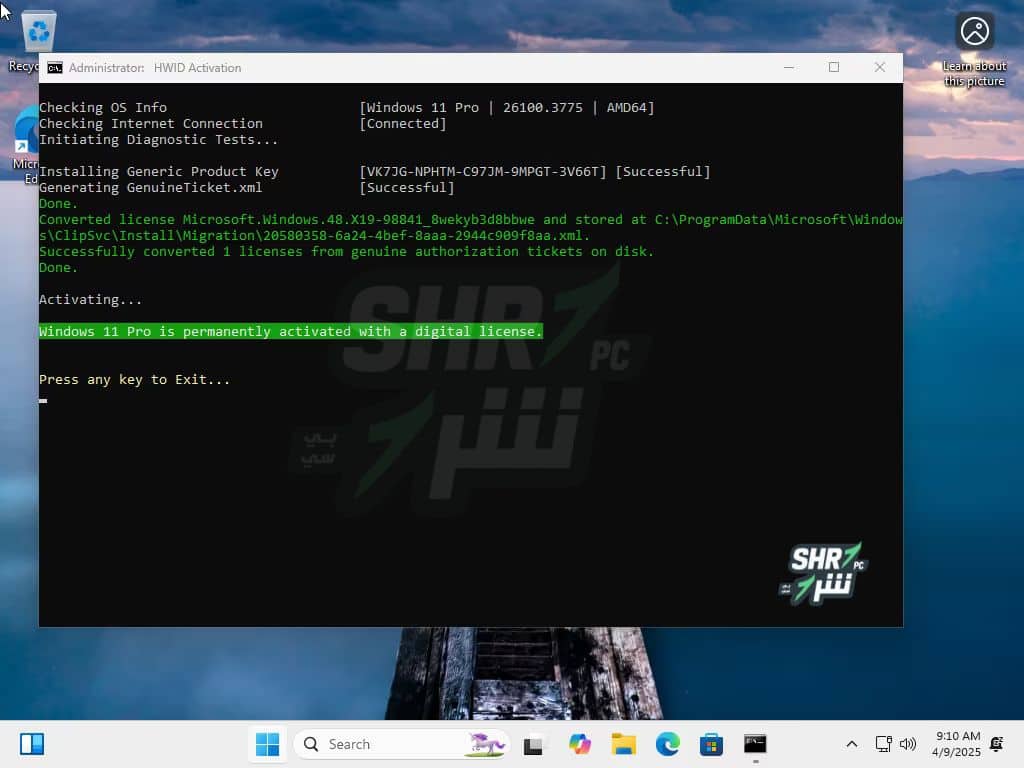This screenshot has height=768, width=1024.
Task: Open the Windows Start menu
Action: click(267, 744)
